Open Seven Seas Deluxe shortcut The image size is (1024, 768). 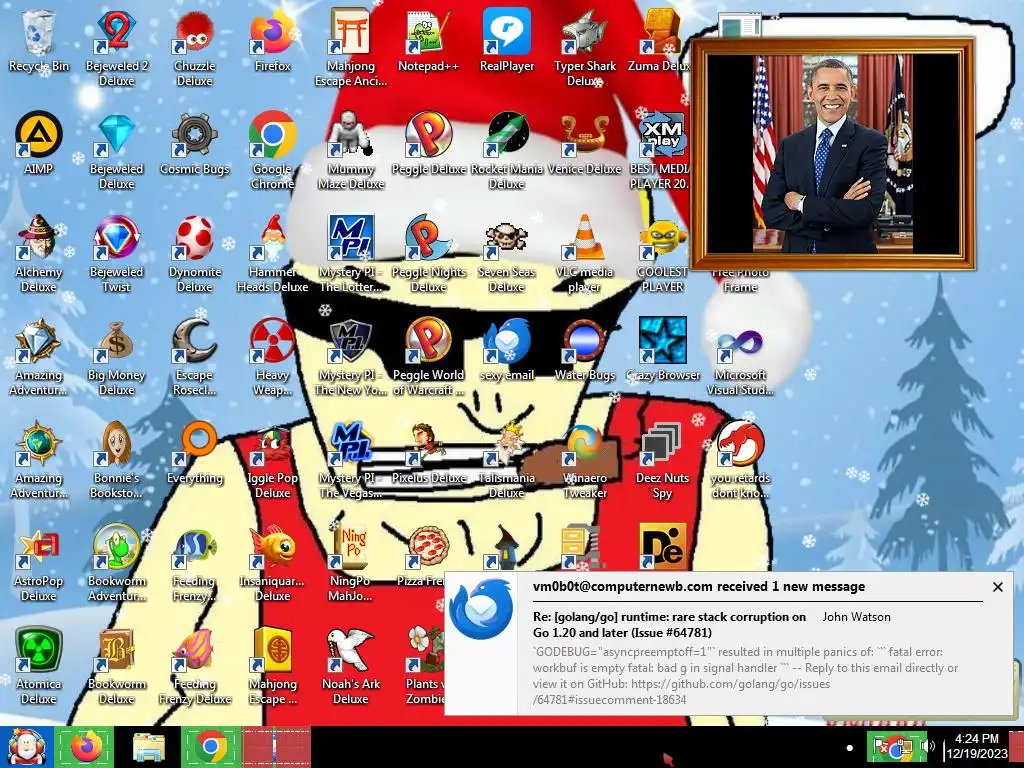point(507,253)
